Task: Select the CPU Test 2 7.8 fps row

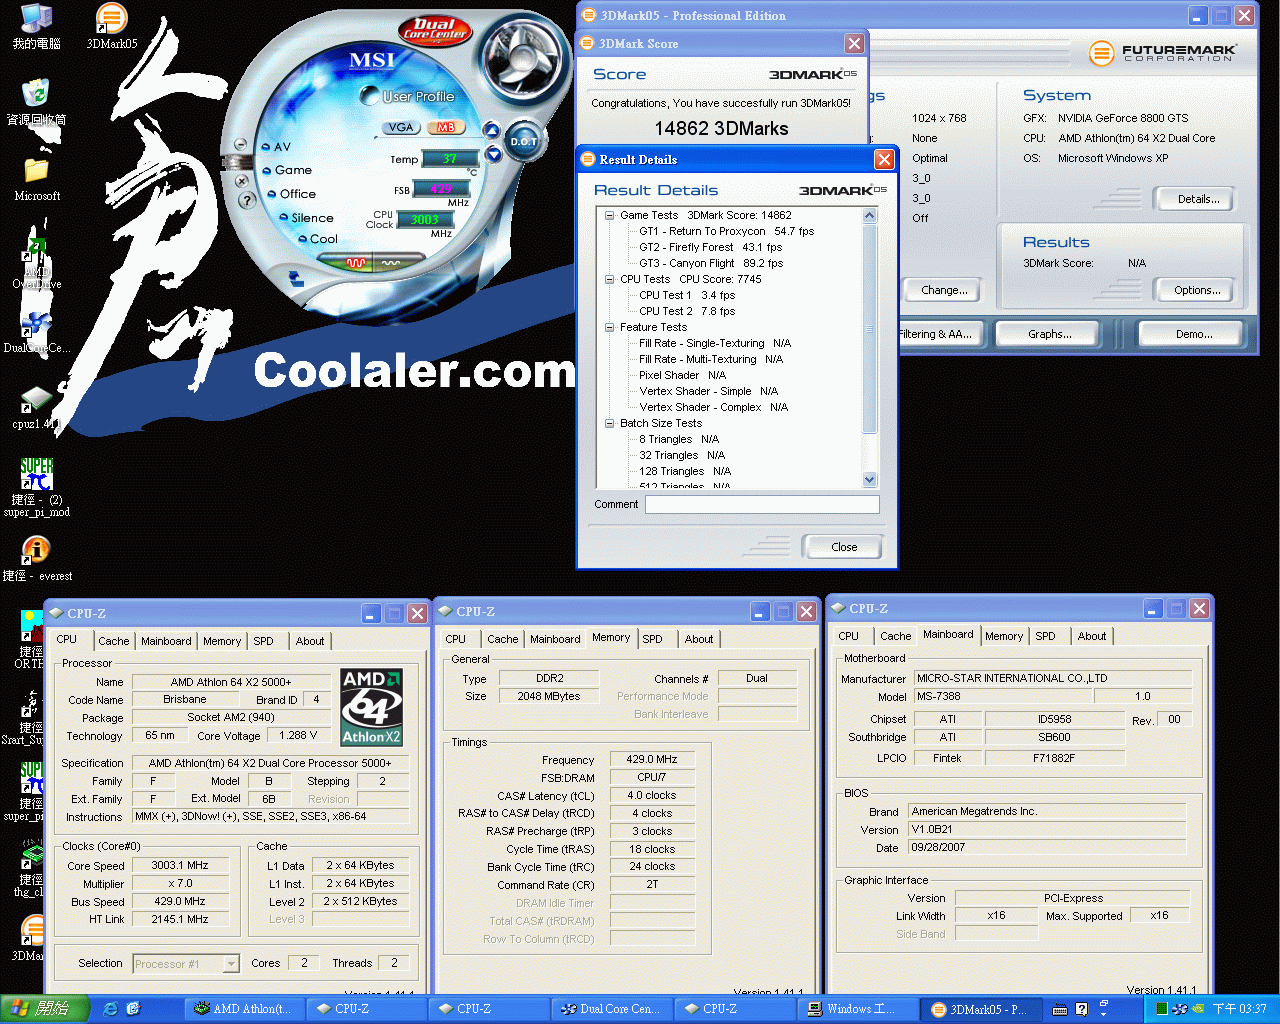Action: coord(686,311)
